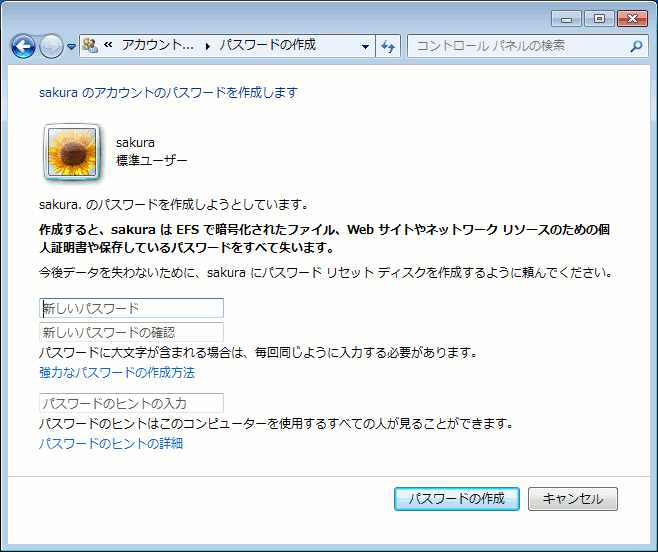Expand the « breadcrumb overflow chevron
This screenshot has width=658, height=552.
coord(107,46)
